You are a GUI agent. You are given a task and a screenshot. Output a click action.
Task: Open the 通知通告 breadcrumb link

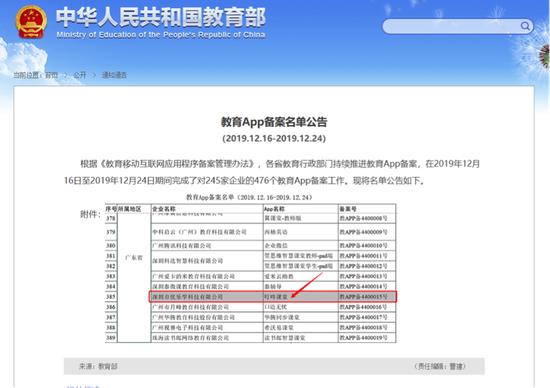point(114,75)
